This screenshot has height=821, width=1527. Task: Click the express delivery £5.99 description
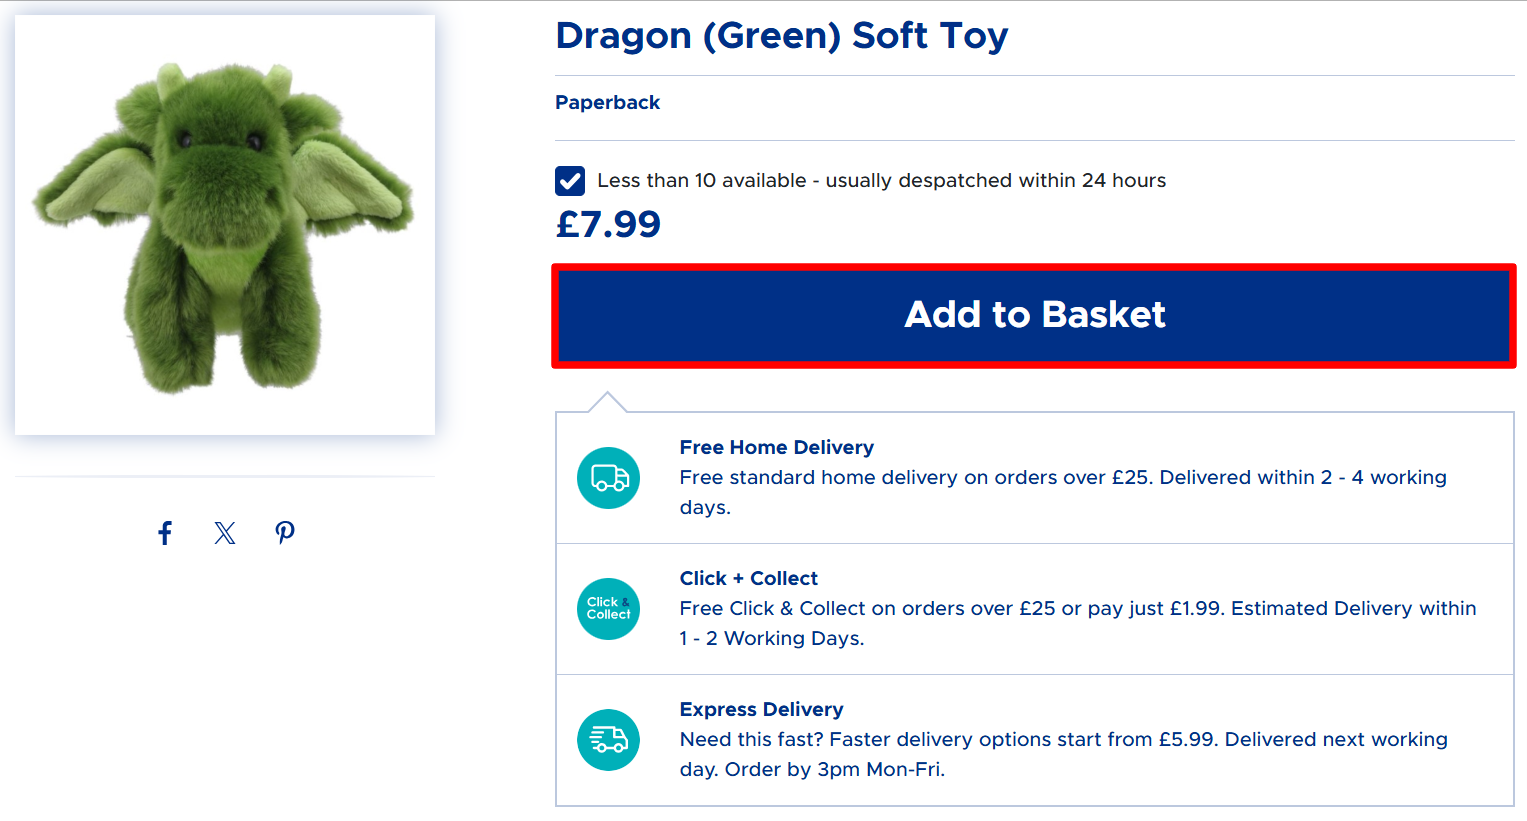pyautogui.click(x=1063, y=740)
